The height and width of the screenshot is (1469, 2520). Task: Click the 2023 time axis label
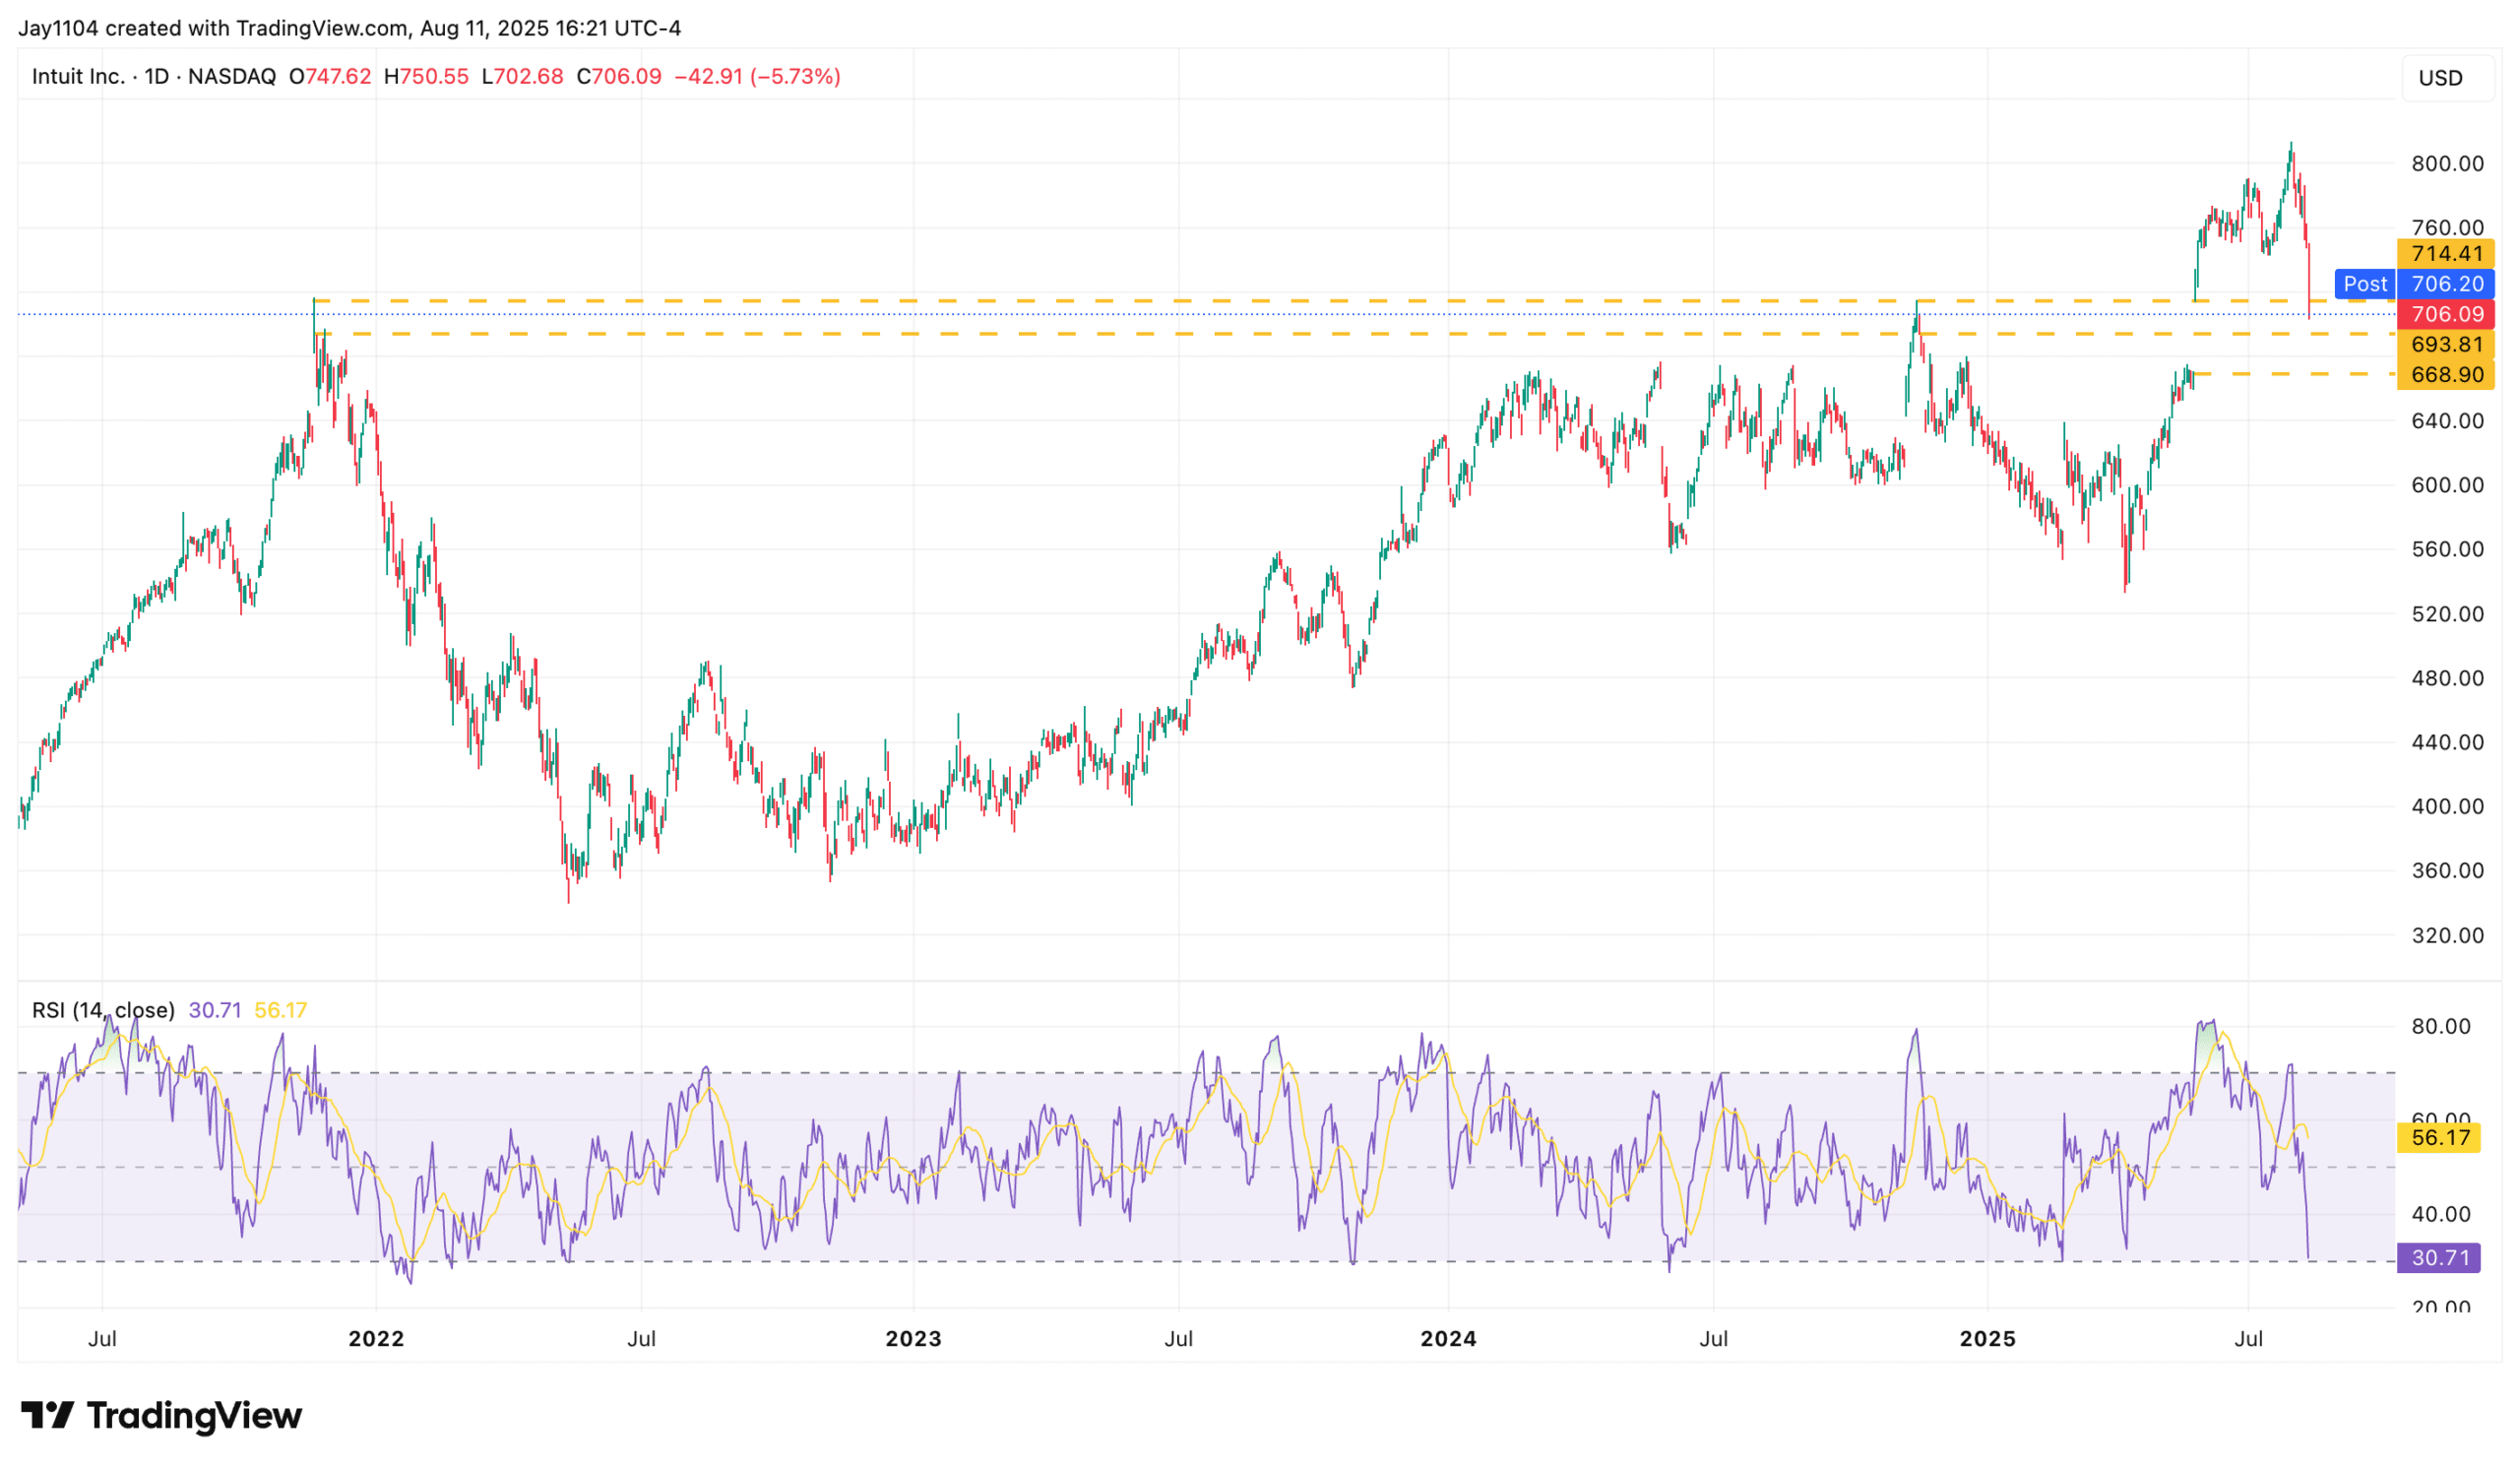(913, 1339)
